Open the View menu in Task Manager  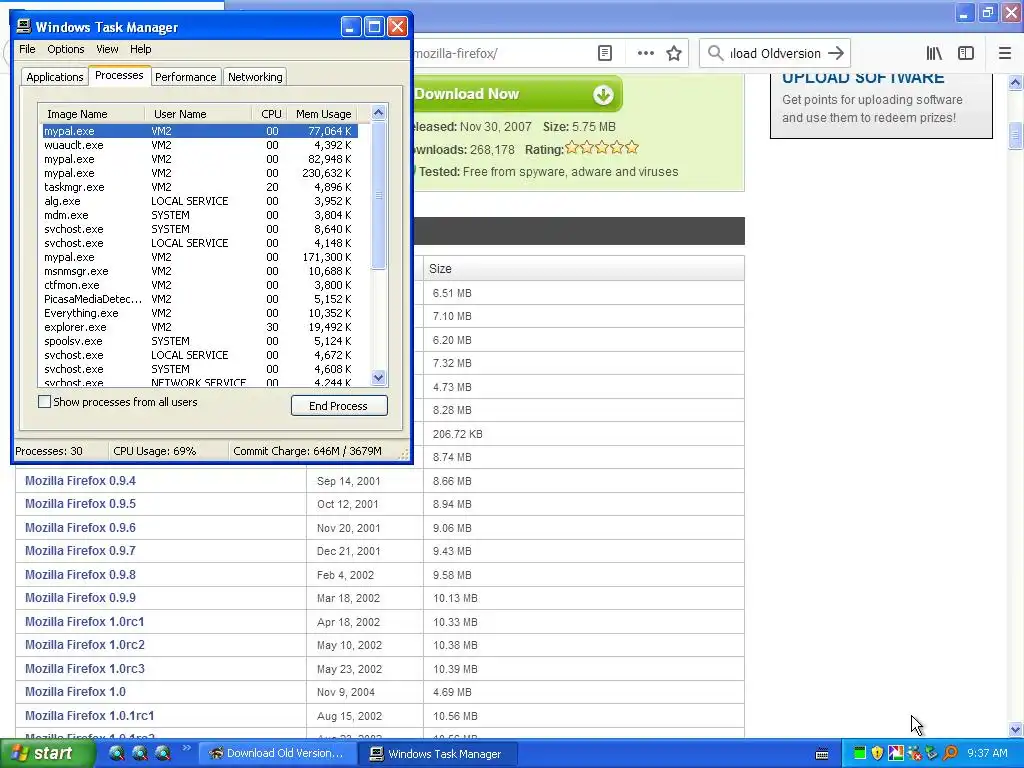click(107, 49)
